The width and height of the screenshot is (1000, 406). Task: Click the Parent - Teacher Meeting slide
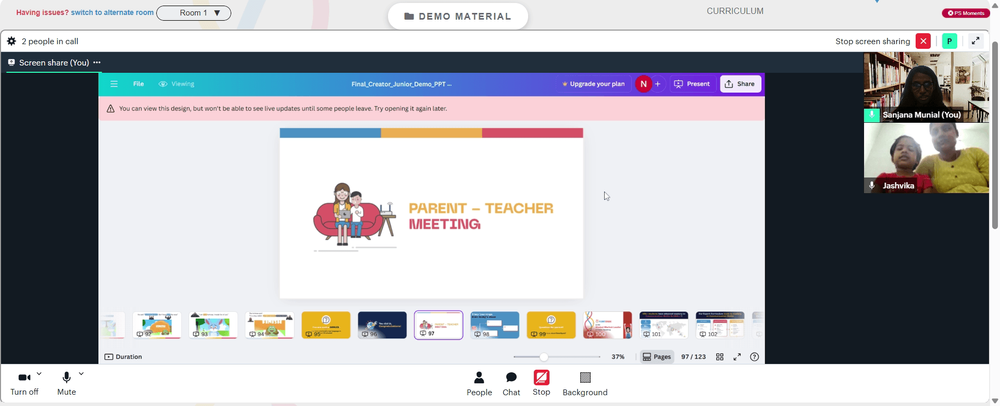click(x=431, y=213)
